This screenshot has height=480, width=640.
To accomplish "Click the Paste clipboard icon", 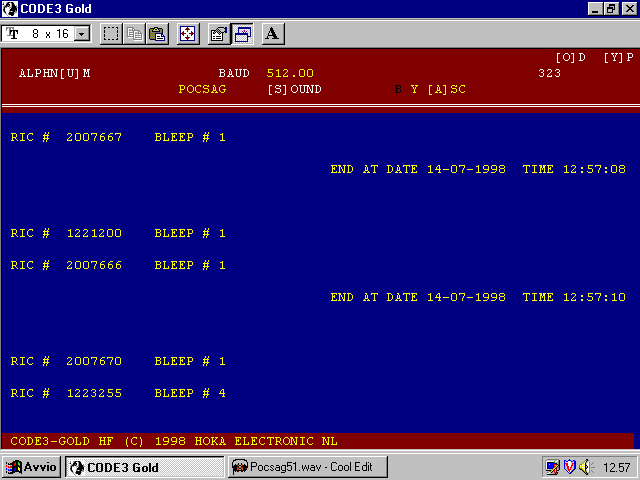I will click(157, 34).
